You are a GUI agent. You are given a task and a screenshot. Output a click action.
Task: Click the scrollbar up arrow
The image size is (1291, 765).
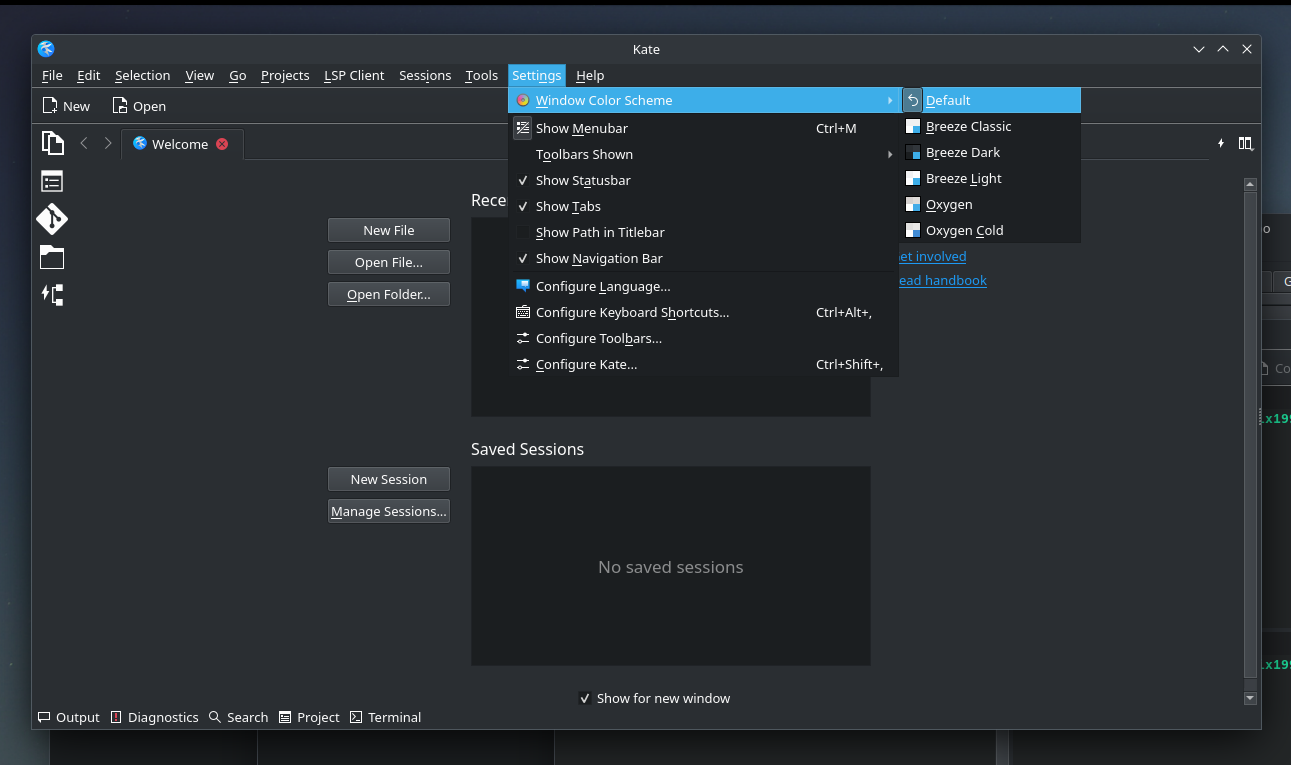pyautogui.click(x=1250, y=184)
